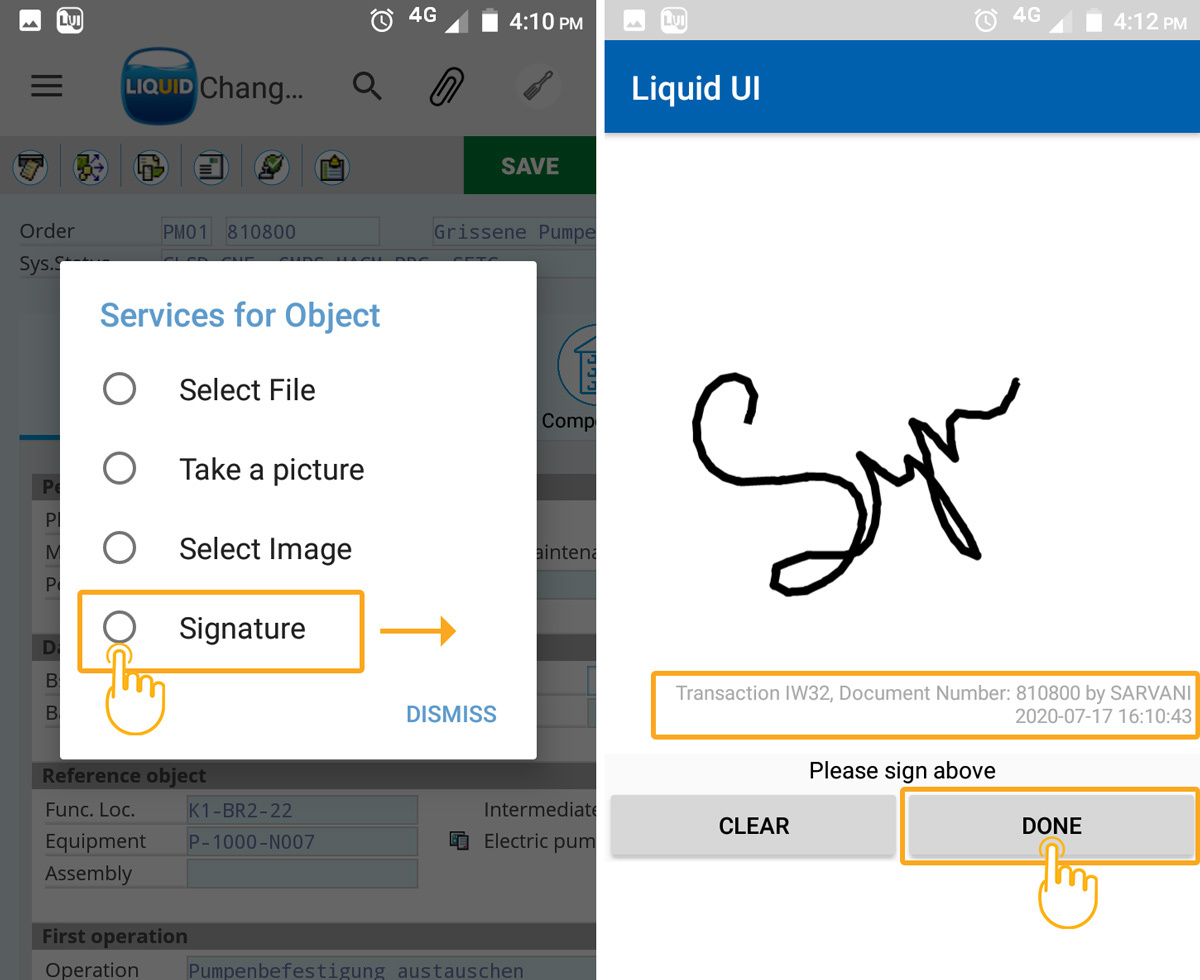Click the toolbar icon with a green checkmark

271,167
